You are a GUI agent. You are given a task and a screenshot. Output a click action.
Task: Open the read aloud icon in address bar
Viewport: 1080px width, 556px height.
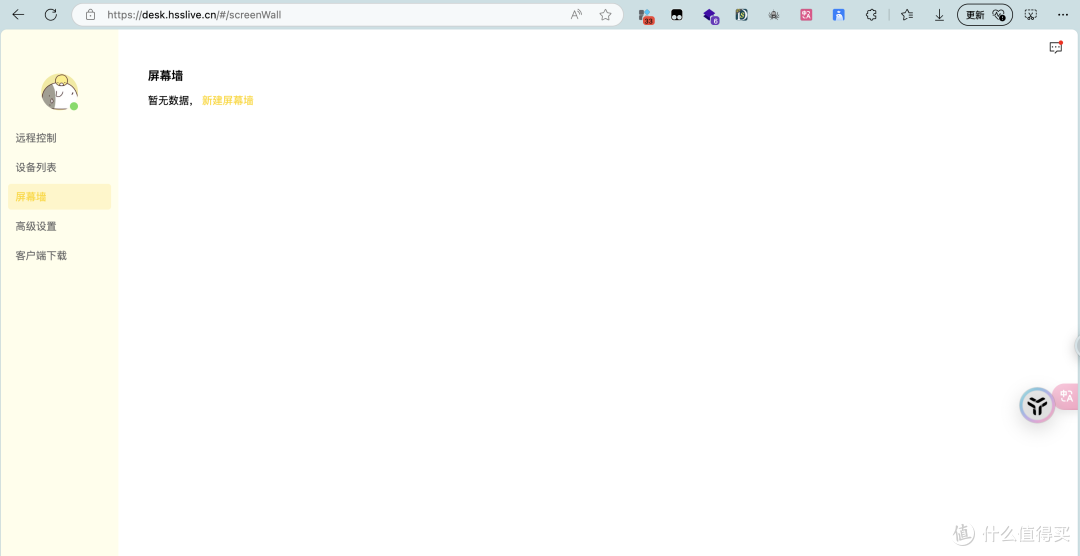pos(577,14)
